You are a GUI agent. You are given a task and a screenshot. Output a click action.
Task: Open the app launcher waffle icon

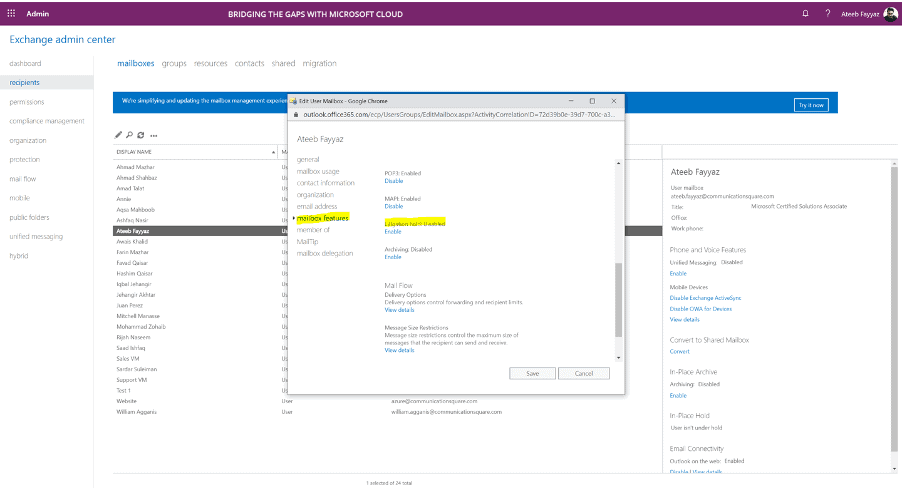[x=11, y=13]
